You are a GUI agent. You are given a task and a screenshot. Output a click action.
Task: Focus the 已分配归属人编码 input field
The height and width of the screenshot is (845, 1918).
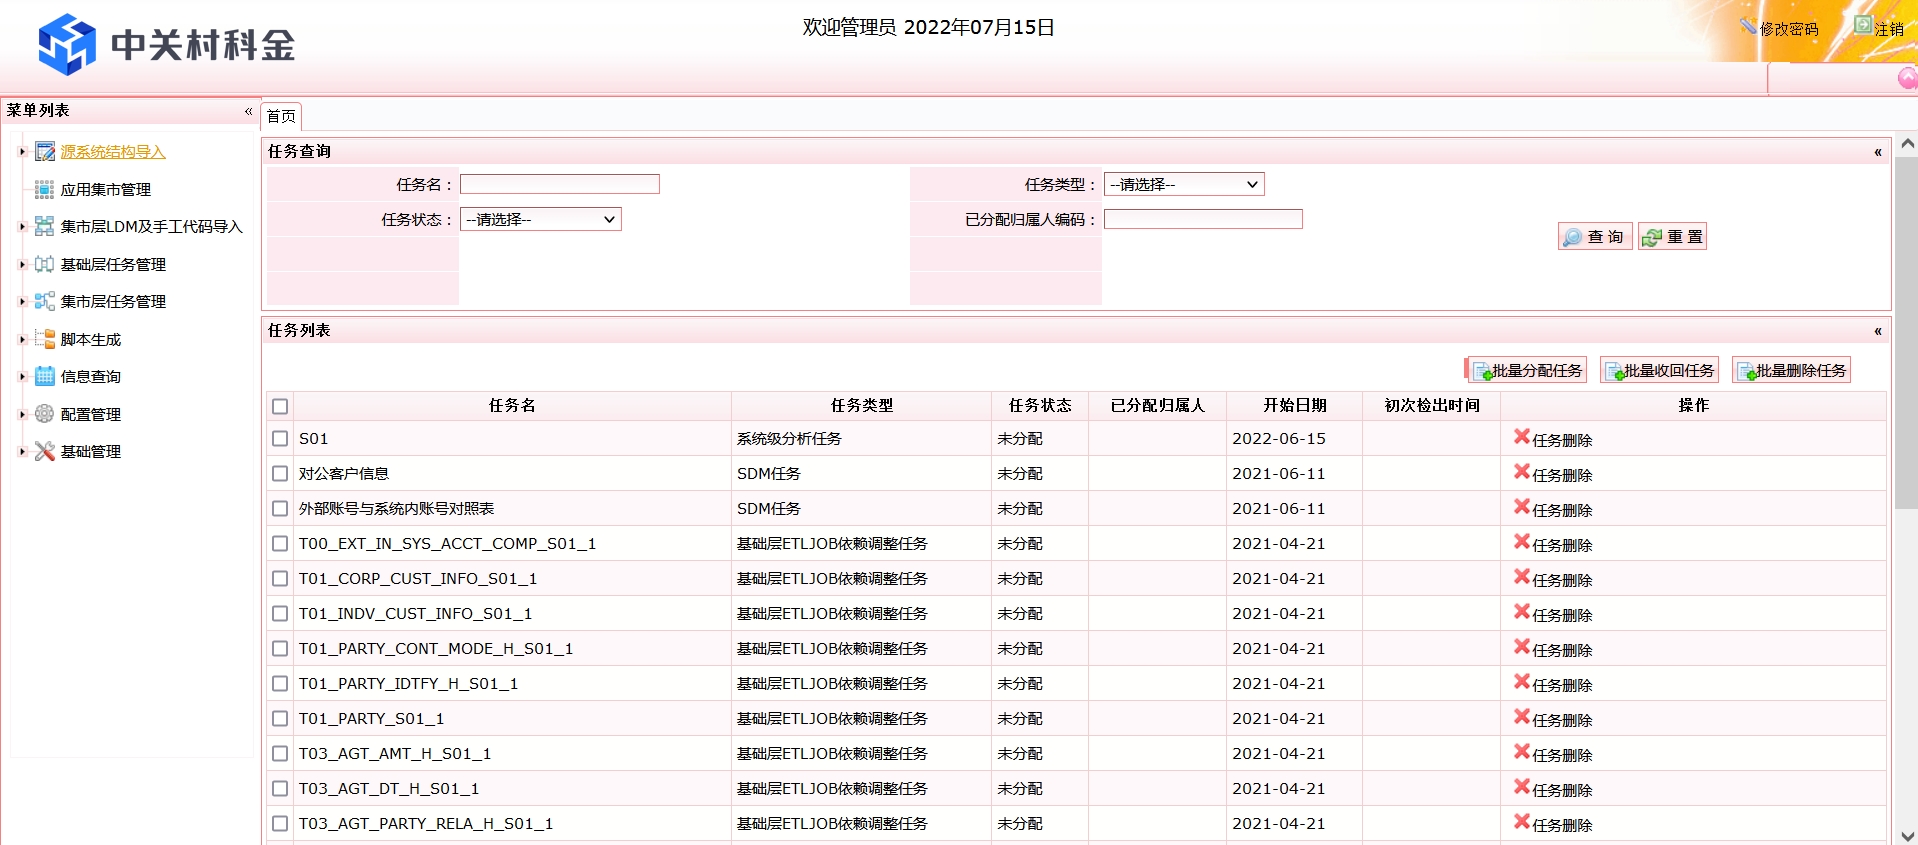[x=1203, y=219]
